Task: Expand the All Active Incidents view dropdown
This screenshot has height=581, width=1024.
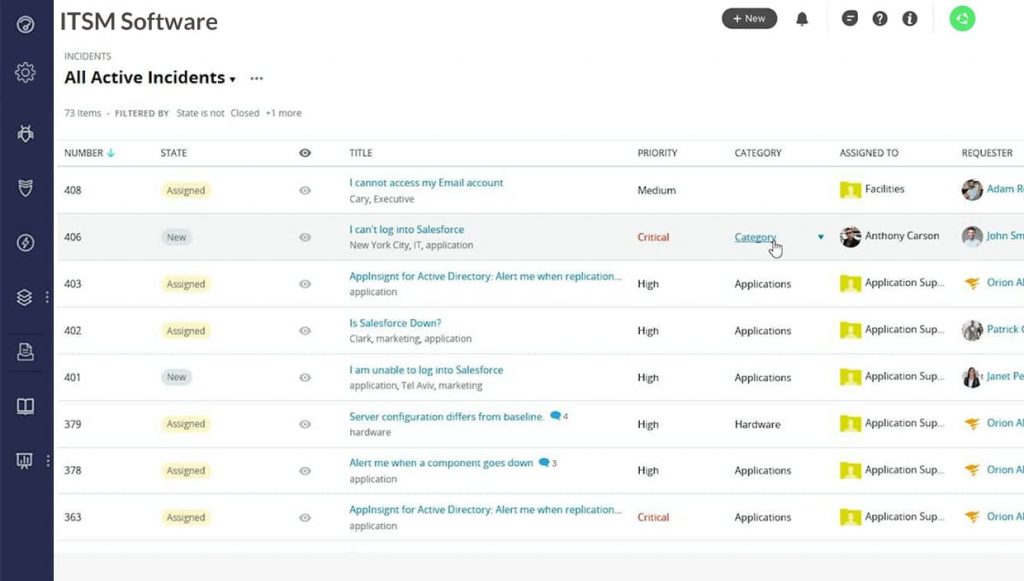Action: [233, 79]
